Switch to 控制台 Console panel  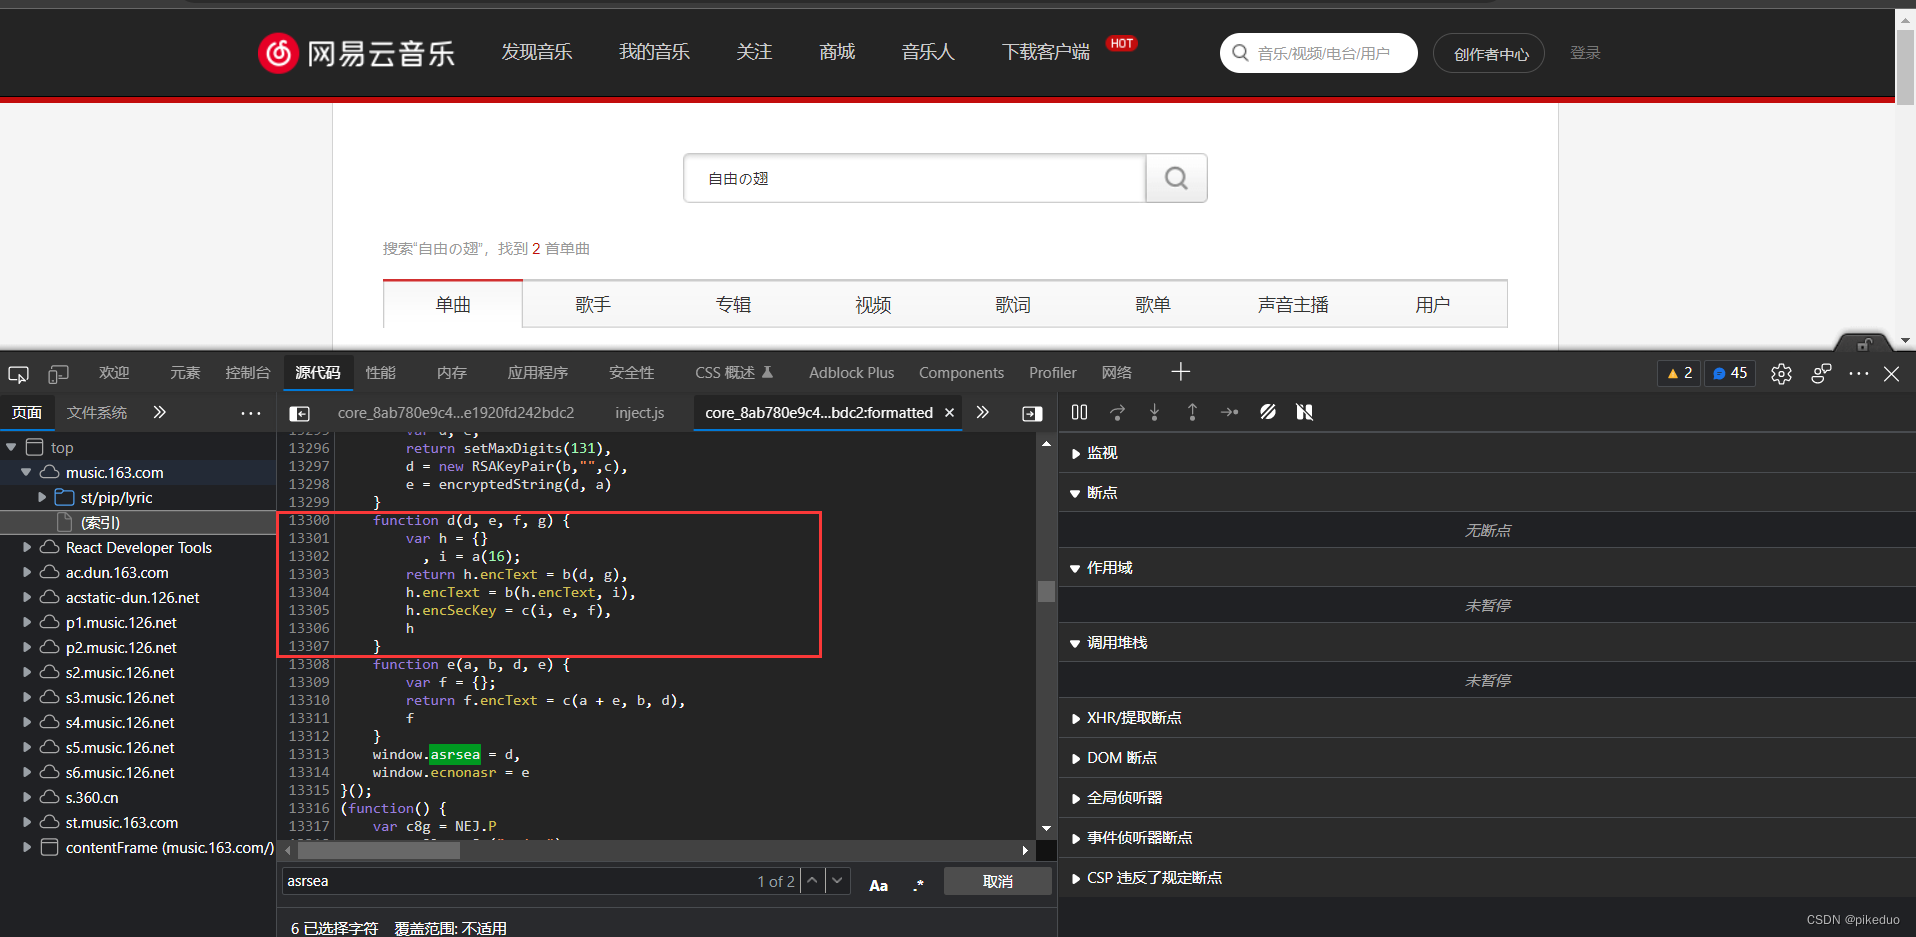(x=248, y=373)
